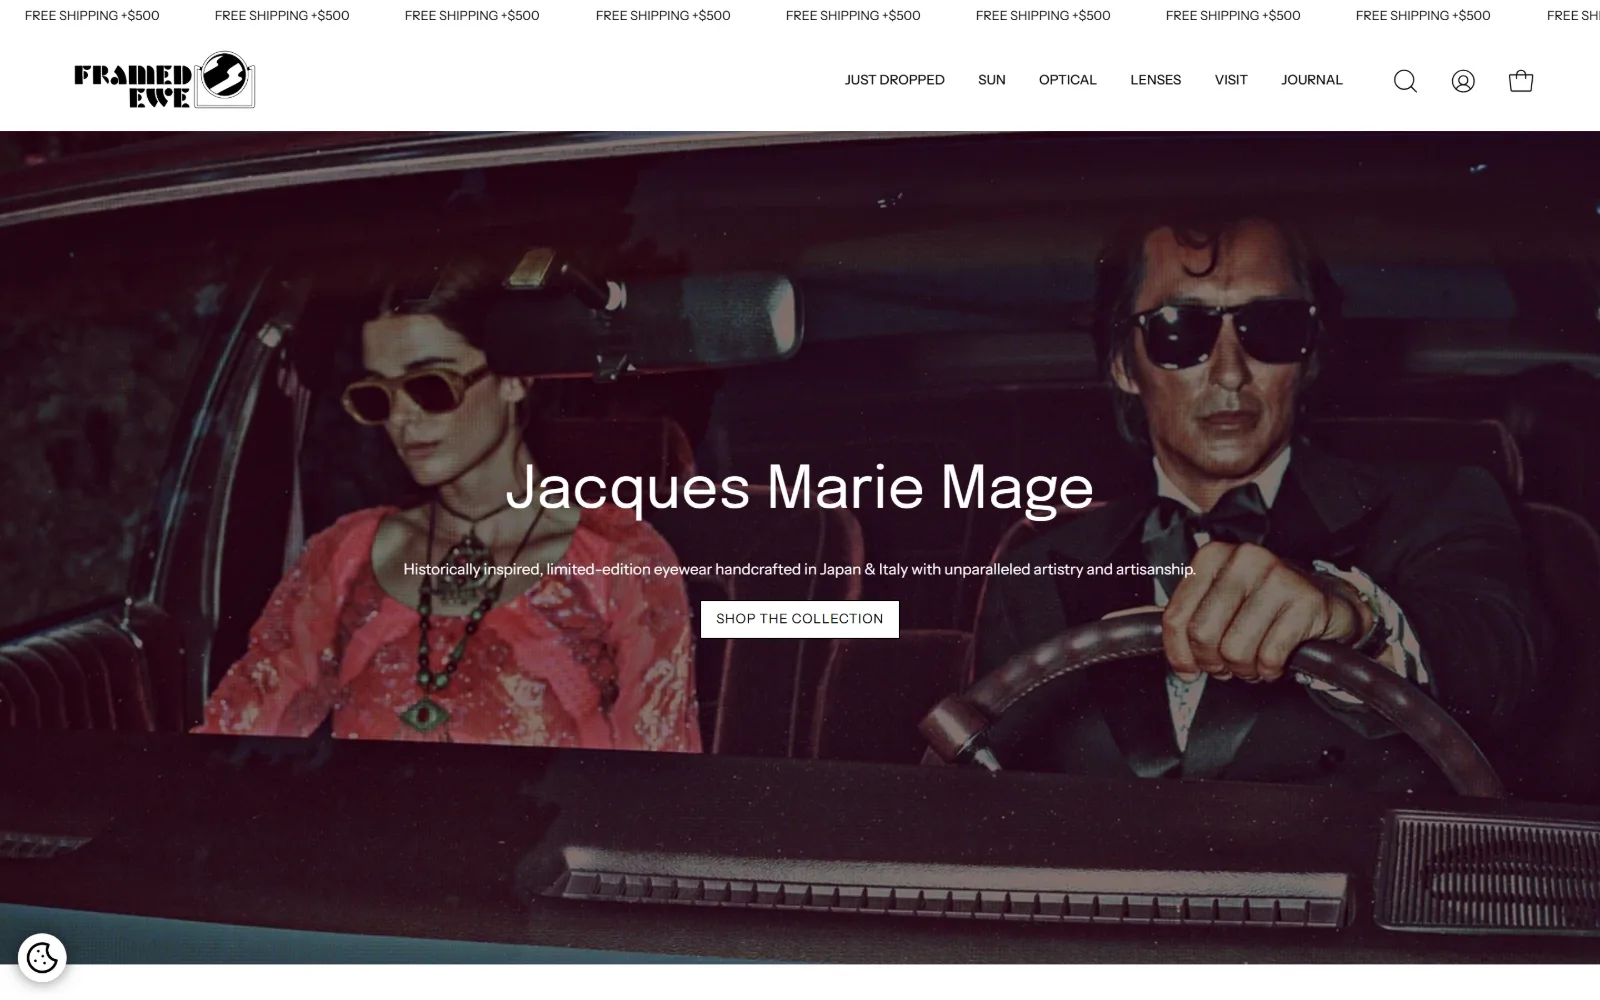Open the shopping bag cart icon
Viewport: 1600px width, 1000px height.
tap(1521, 81)
